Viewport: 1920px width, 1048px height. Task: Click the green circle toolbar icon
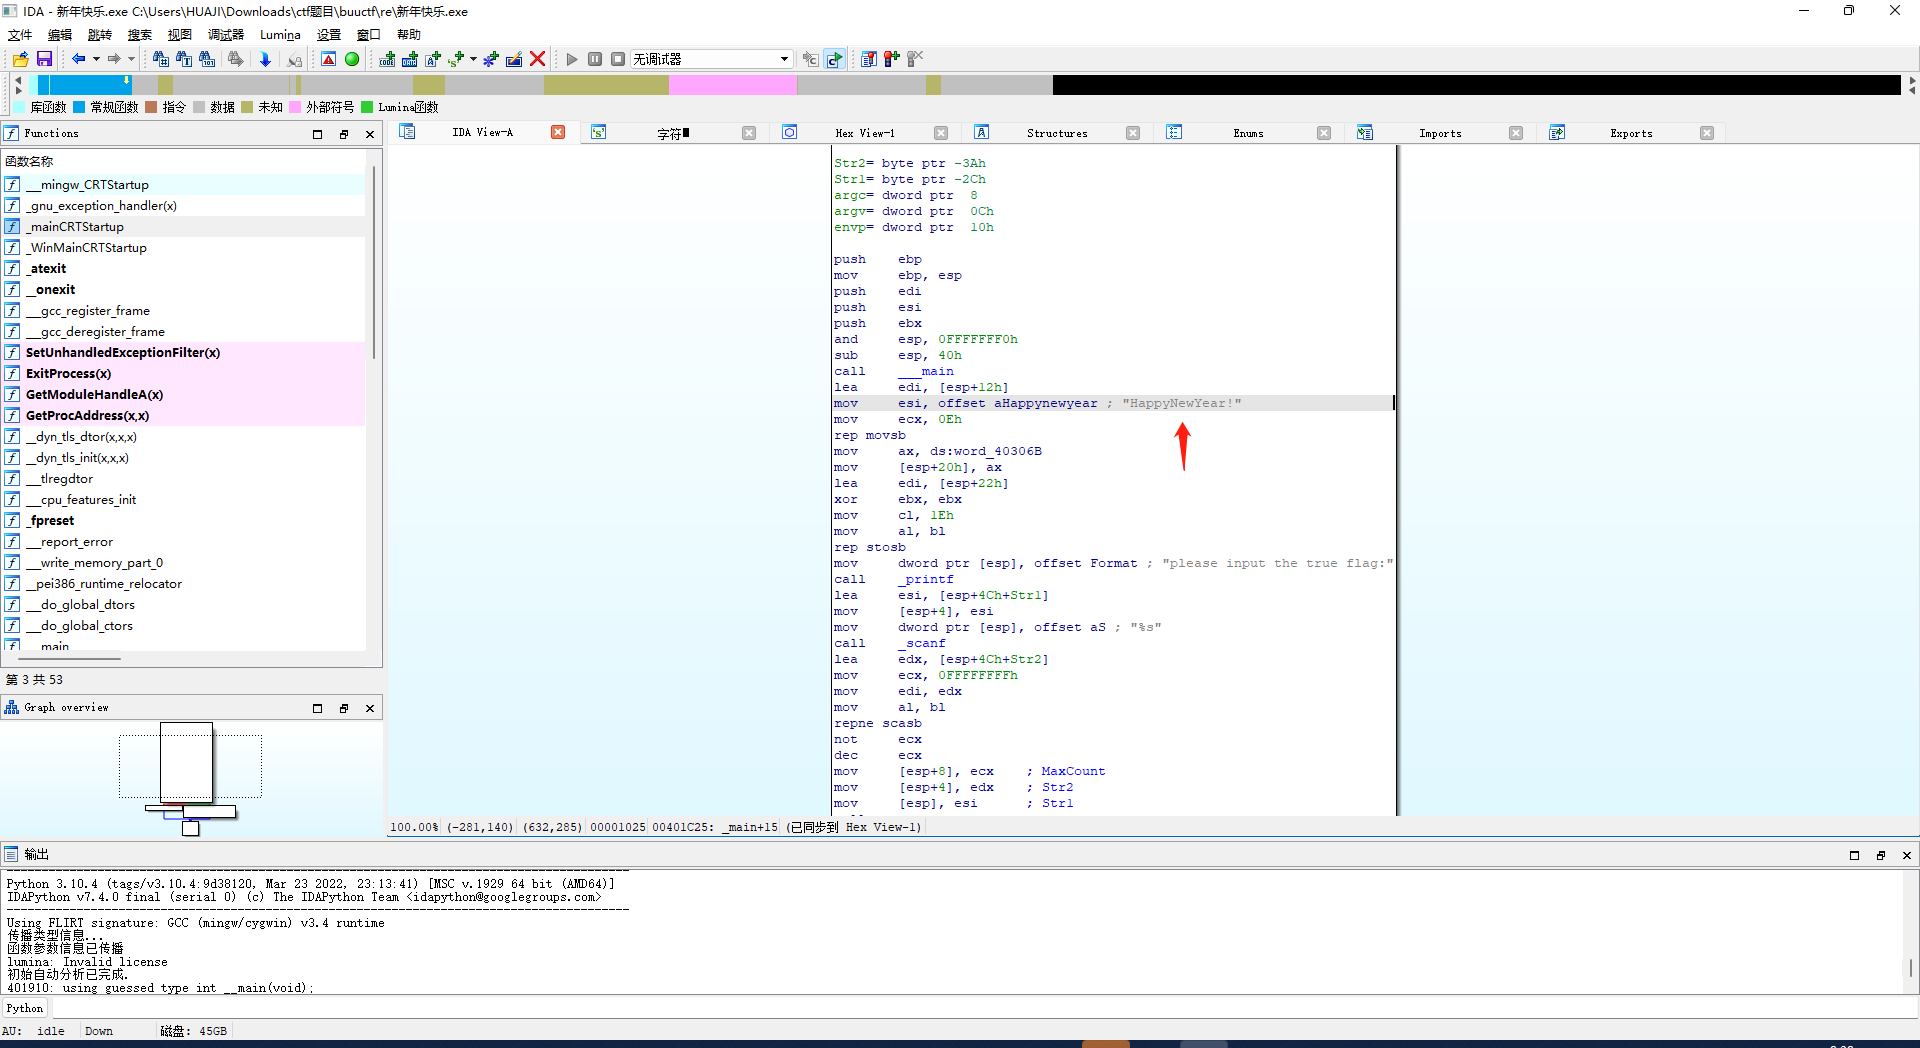(352, 59)
